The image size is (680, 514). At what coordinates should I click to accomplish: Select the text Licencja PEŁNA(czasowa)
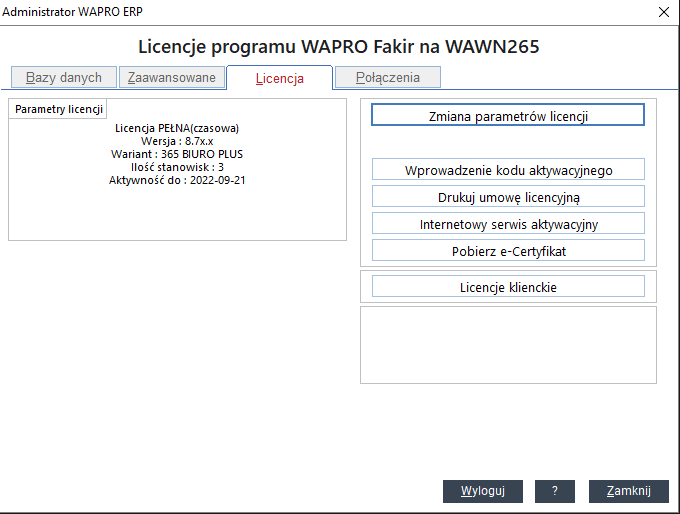[x=177, y=128]
